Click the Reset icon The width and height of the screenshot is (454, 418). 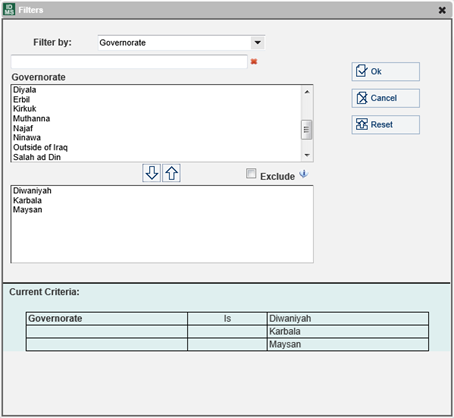pos(362,124)
